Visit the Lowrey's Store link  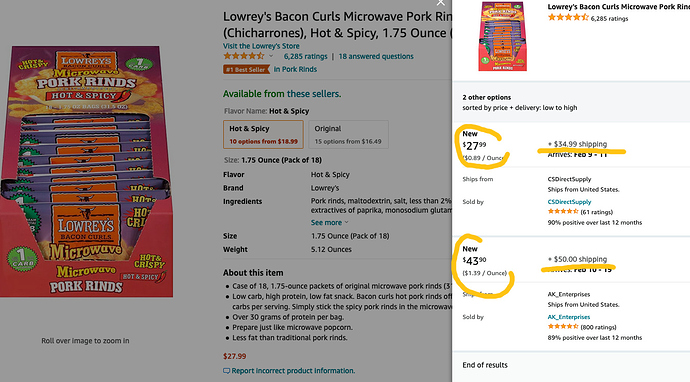[261, 46]
